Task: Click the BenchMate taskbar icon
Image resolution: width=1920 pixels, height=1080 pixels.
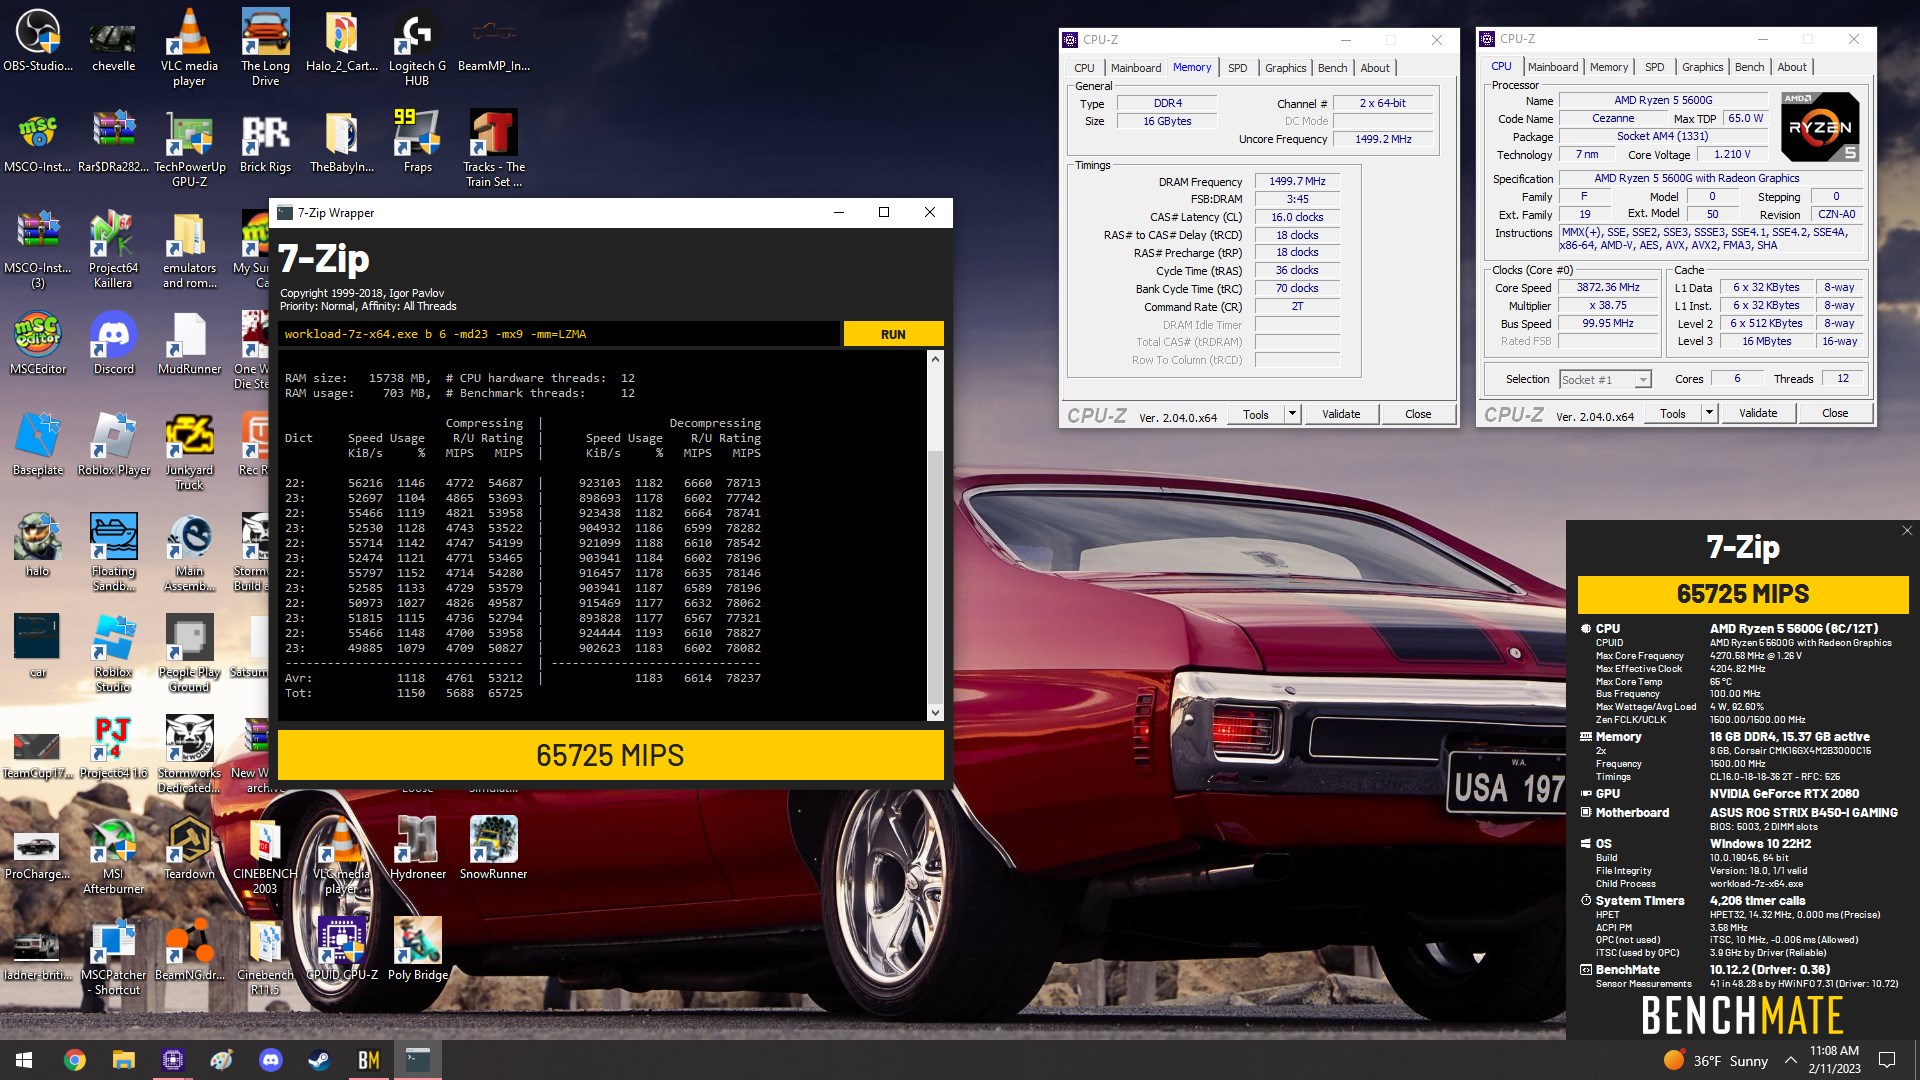Action: (368, 1060)
